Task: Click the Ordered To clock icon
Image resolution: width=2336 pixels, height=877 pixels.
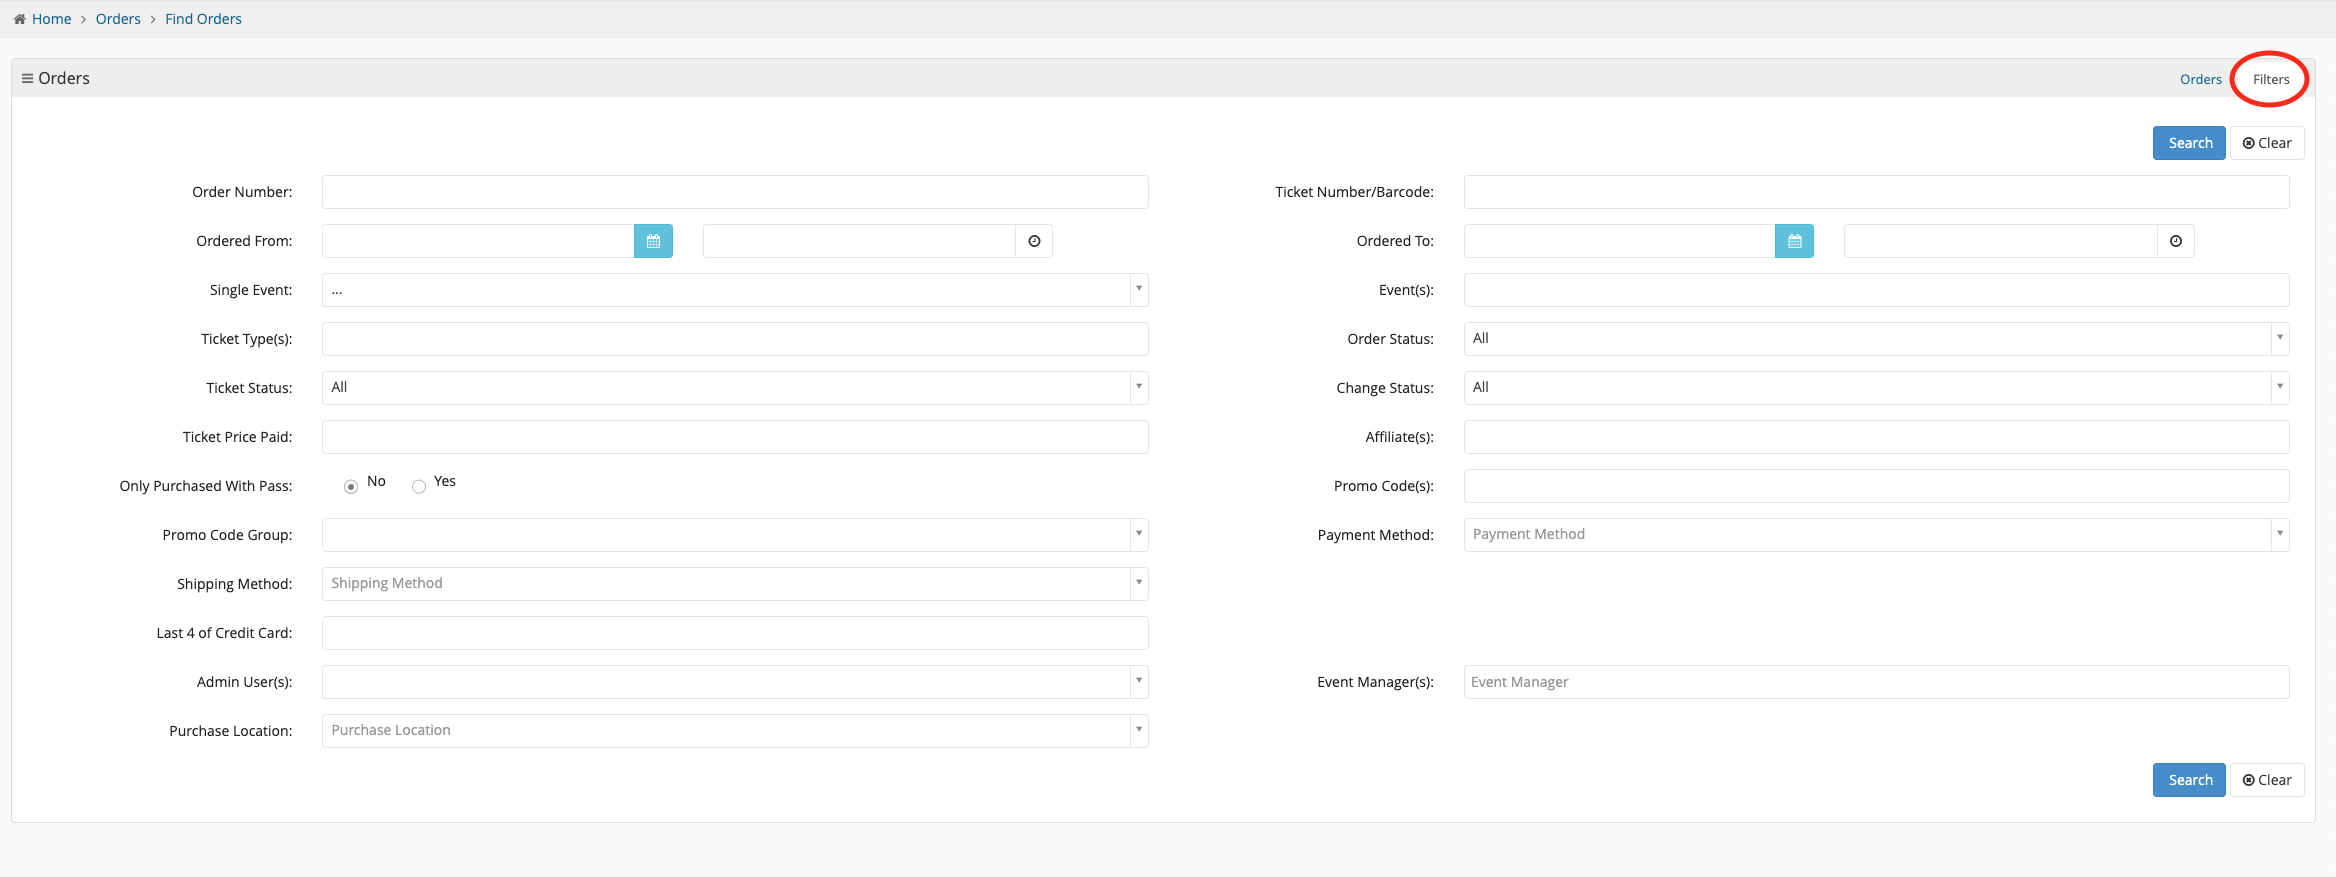Action: pos(2175,241)
